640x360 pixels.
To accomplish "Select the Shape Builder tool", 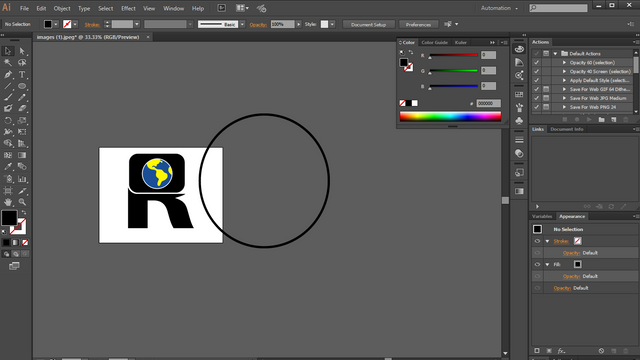I will [8, 143].
